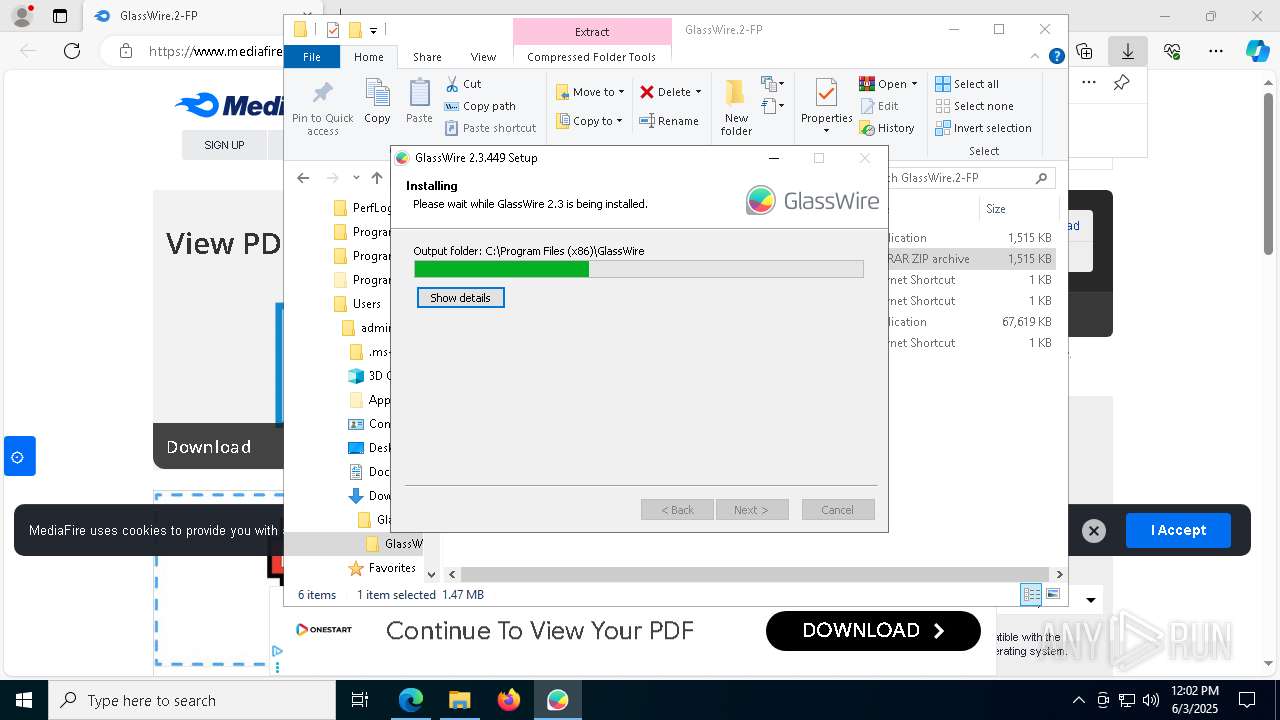Open File tab in File Explorer

(x=312, y=57)
